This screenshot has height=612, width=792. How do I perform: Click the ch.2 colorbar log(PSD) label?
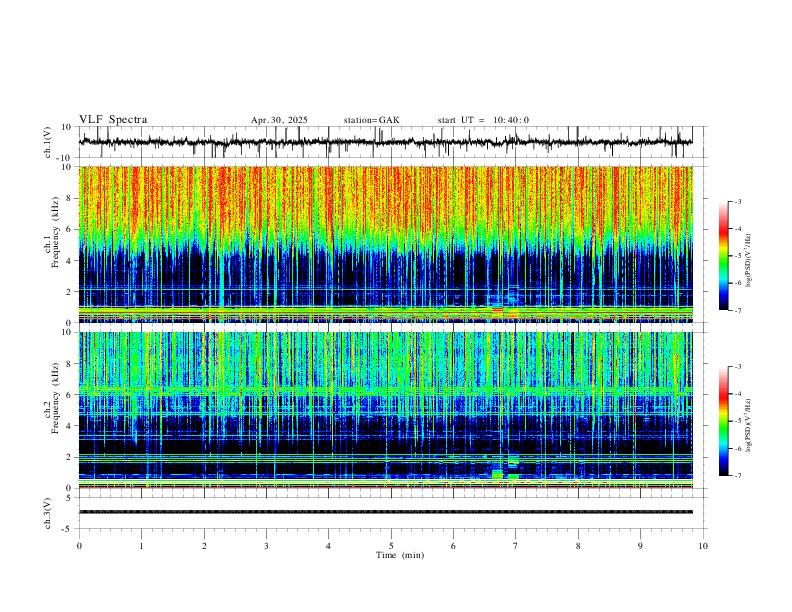tap(748, 426)
